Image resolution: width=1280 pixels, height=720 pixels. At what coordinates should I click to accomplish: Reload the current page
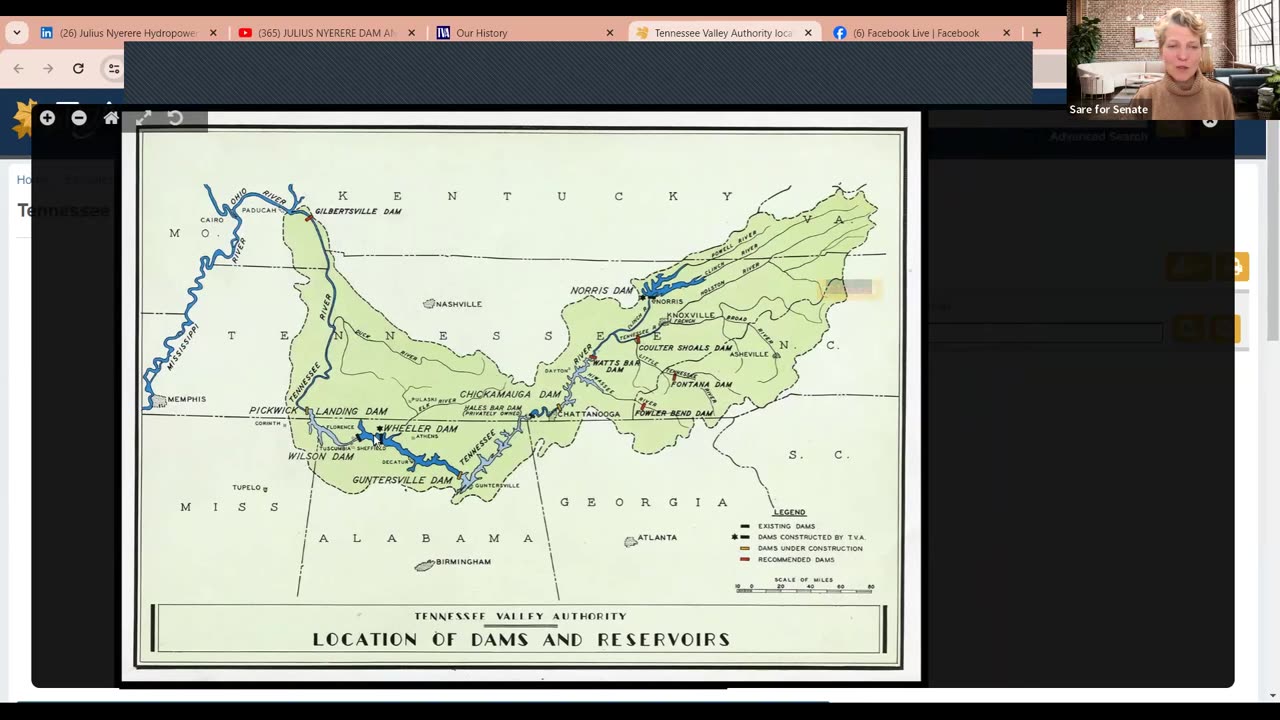point(78,68)
